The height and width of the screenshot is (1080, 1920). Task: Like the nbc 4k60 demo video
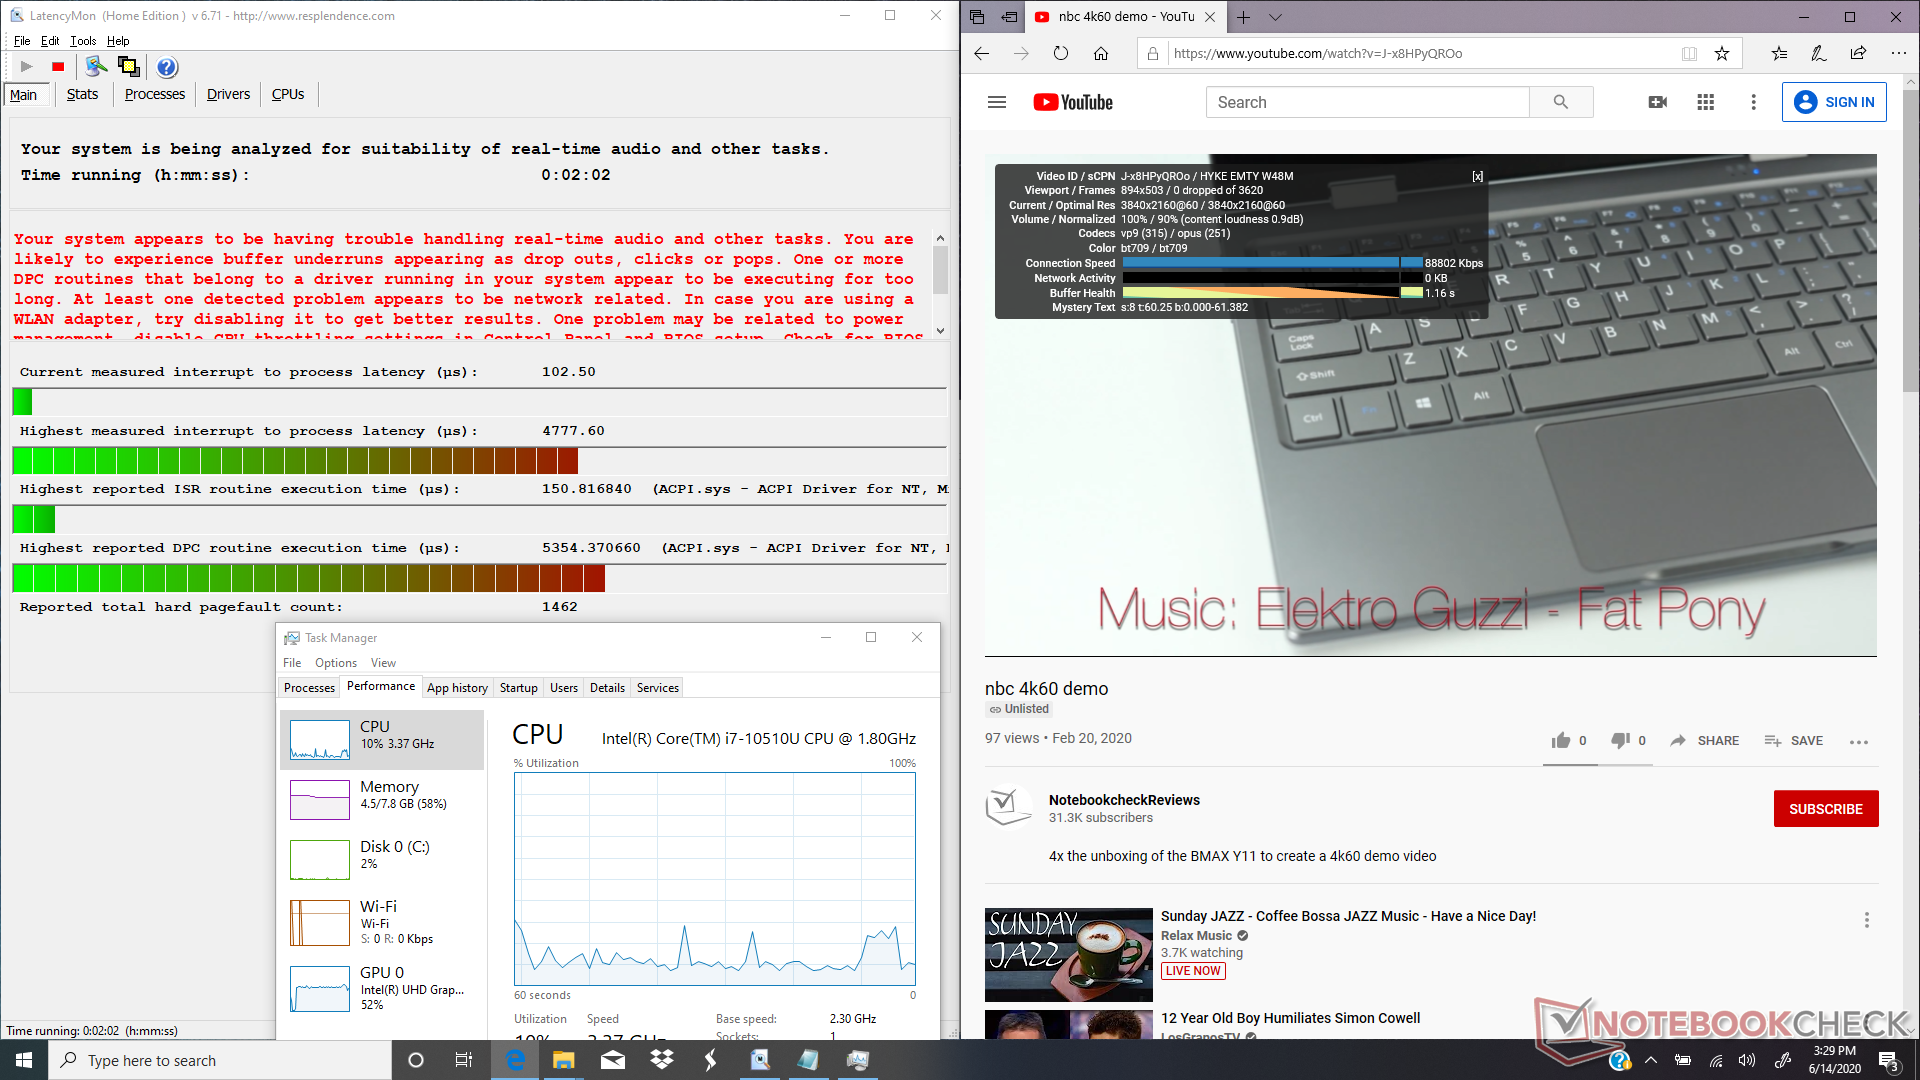tap(1561, 741)
